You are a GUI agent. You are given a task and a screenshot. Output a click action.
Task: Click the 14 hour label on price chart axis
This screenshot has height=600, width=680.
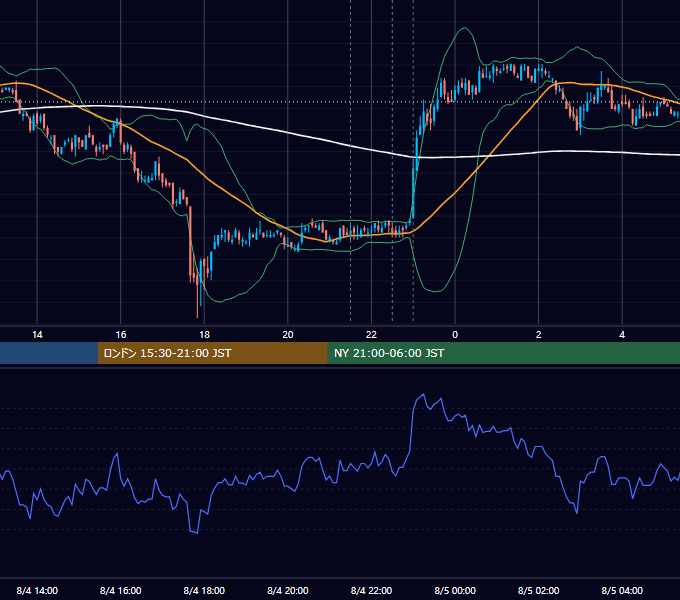tap(37, 335)
